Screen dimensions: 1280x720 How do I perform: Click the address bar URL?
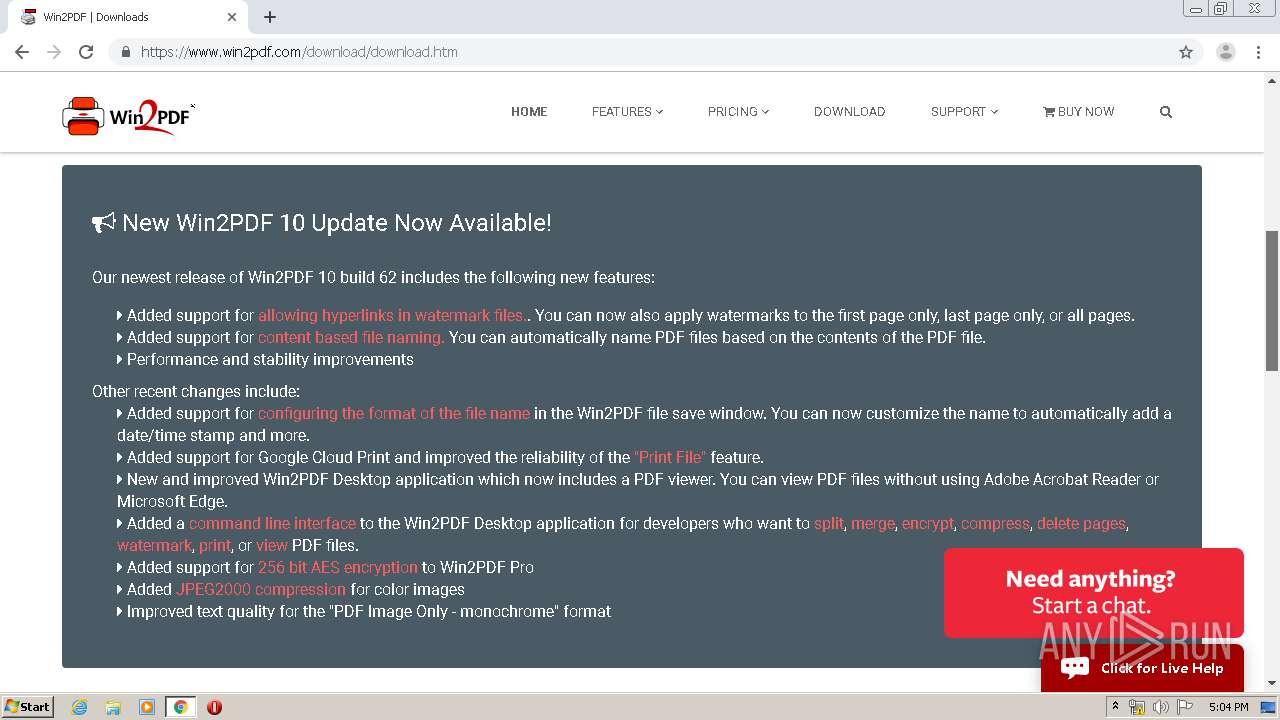click(299, 52)
